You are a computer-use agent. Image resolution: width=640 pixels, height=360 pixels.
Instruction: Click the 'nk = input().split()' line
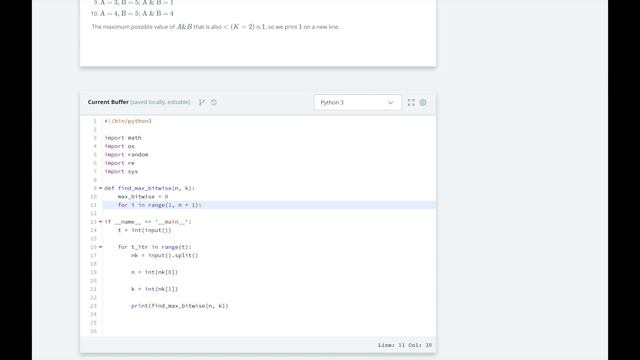click(164, 256)
